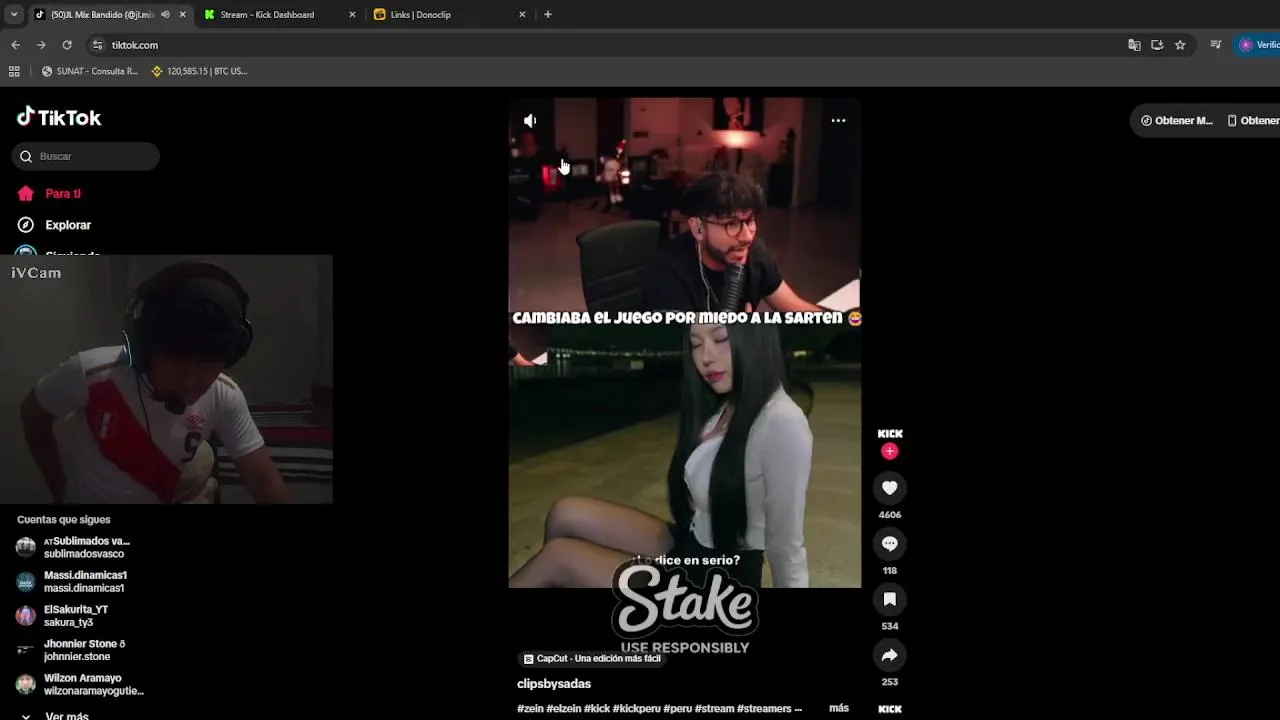The image size is (1280, 720).
Task: Open the media control icon in toolbar
Action: 1215,45
